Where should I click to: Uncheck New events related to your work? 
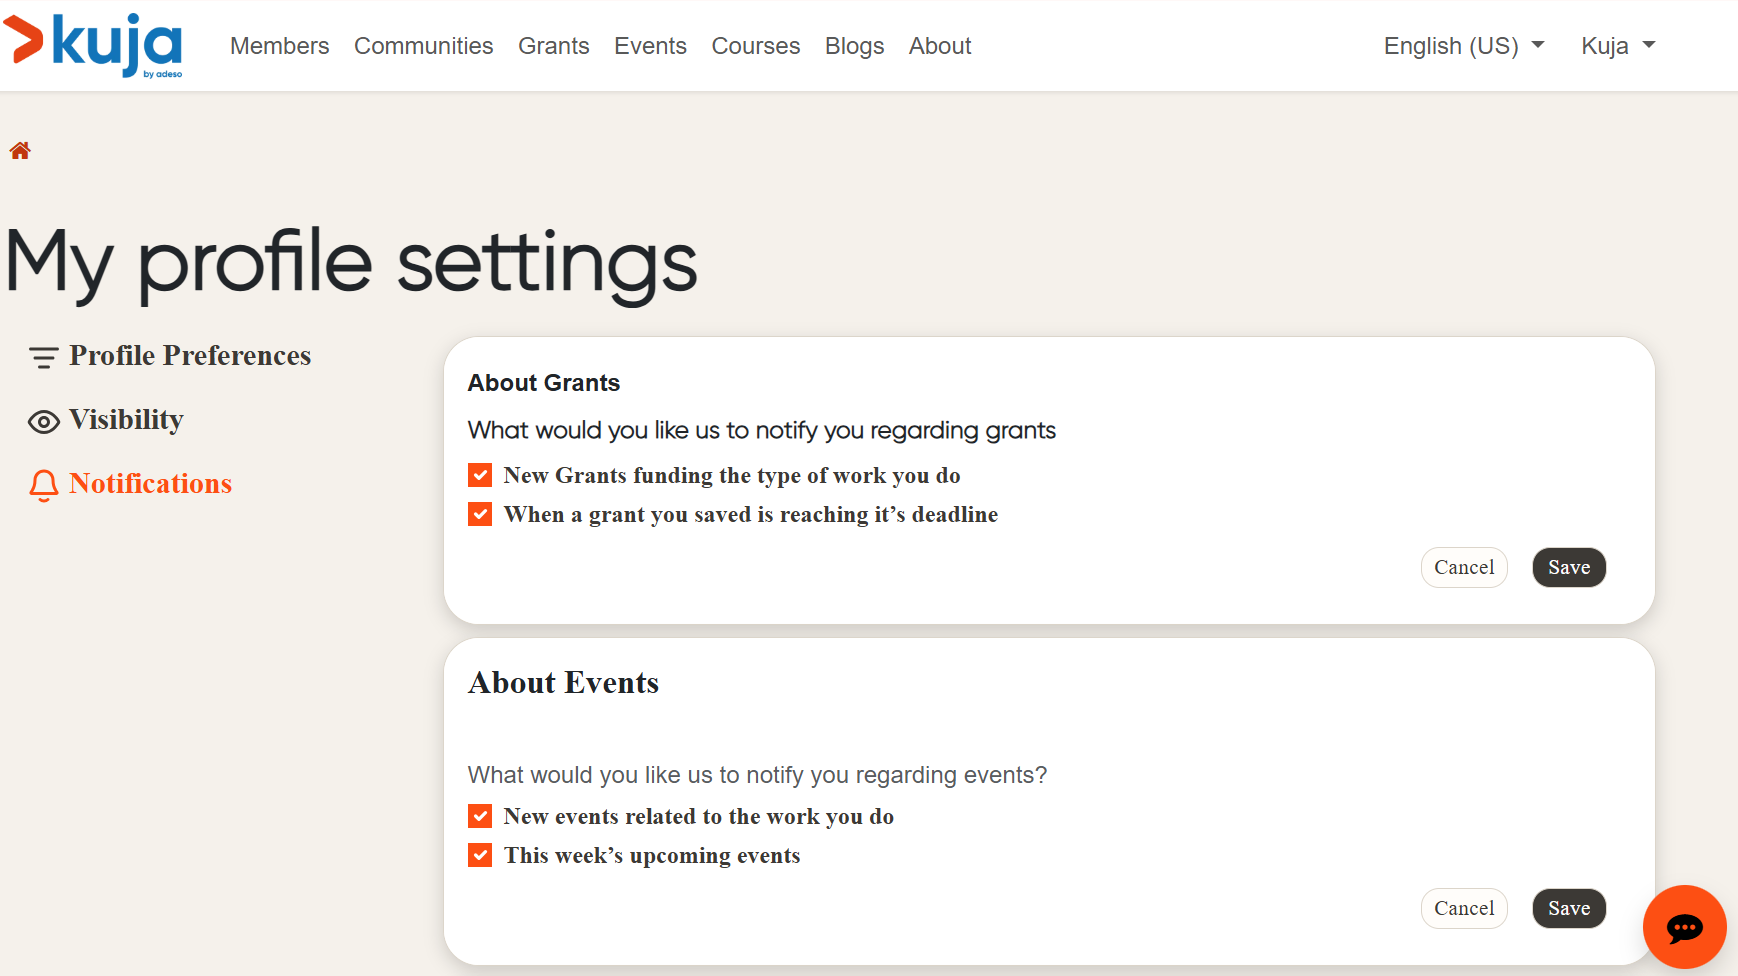click(480, 816)
